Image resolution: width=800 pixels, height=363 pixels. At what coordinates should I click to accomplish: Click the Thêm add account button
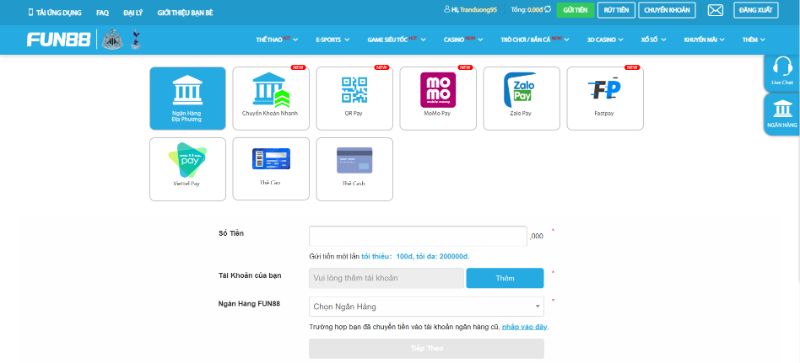pos(505,278)
